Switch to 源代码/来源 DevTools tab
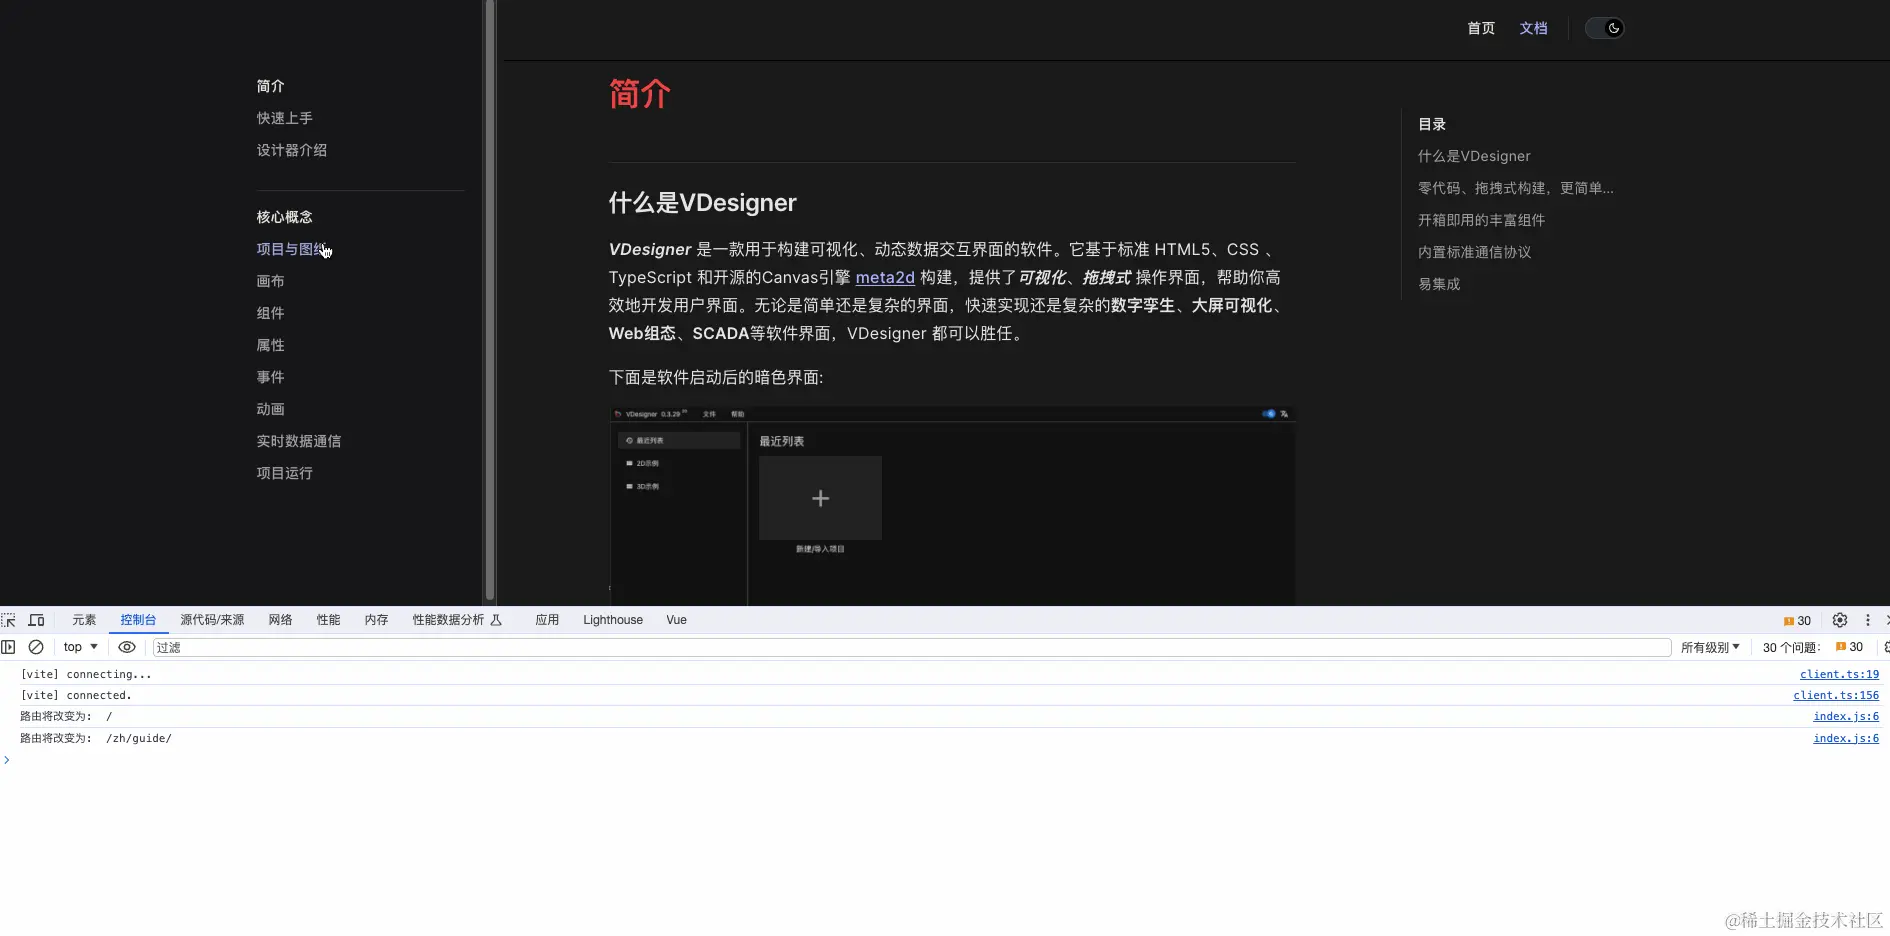 (x=212, y=620)
